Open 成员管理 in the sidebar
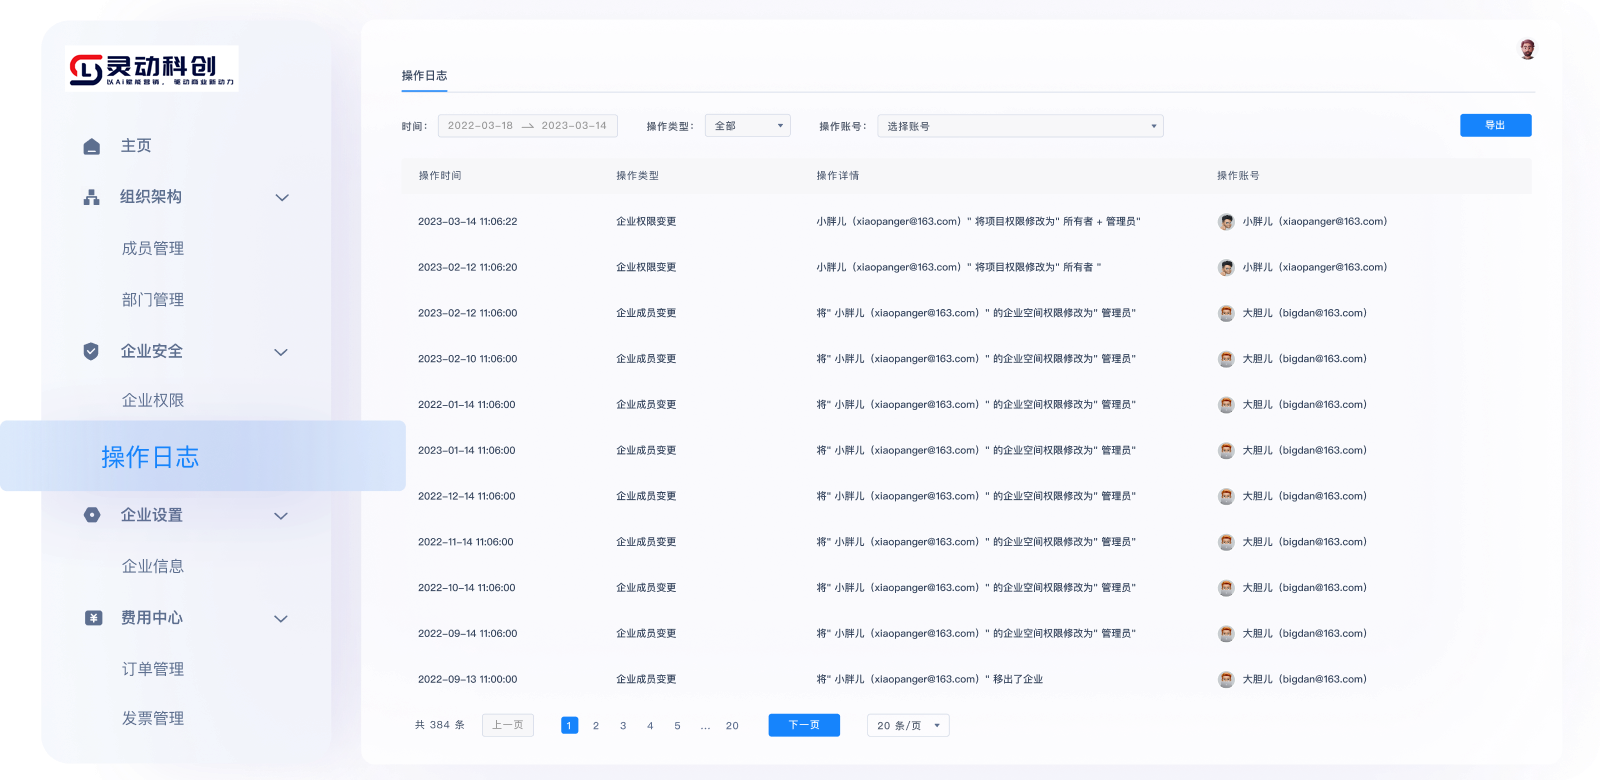The image size is (1600, 780). pos(153,248)
